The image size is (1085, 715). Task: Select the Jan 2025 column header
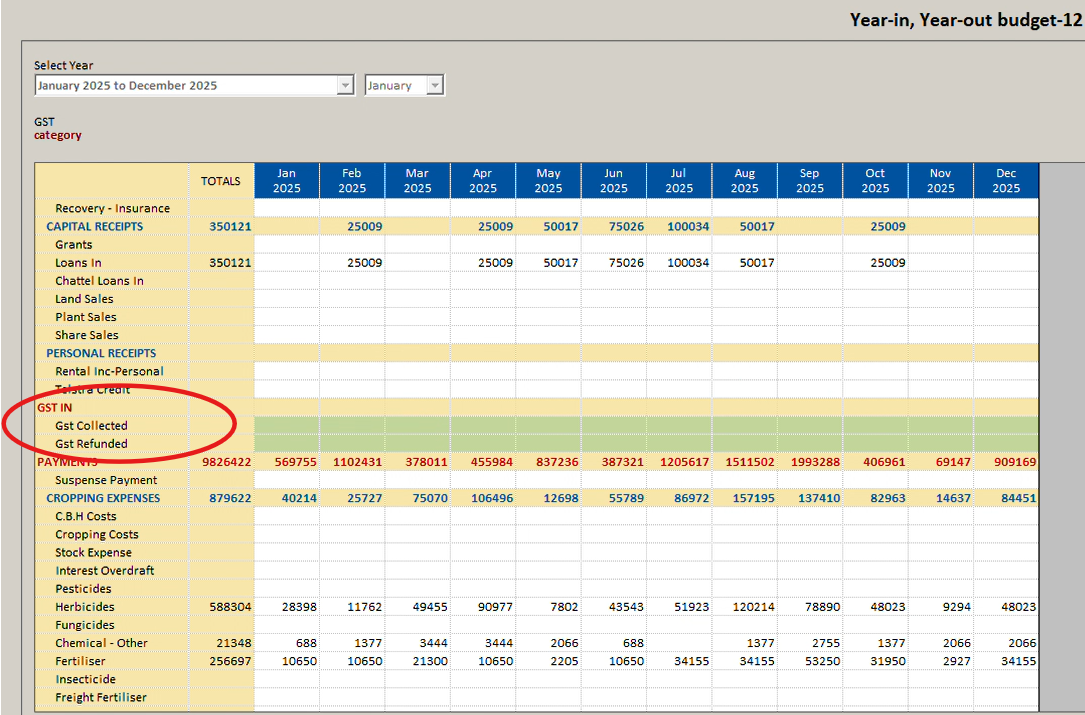coord(286,181)
